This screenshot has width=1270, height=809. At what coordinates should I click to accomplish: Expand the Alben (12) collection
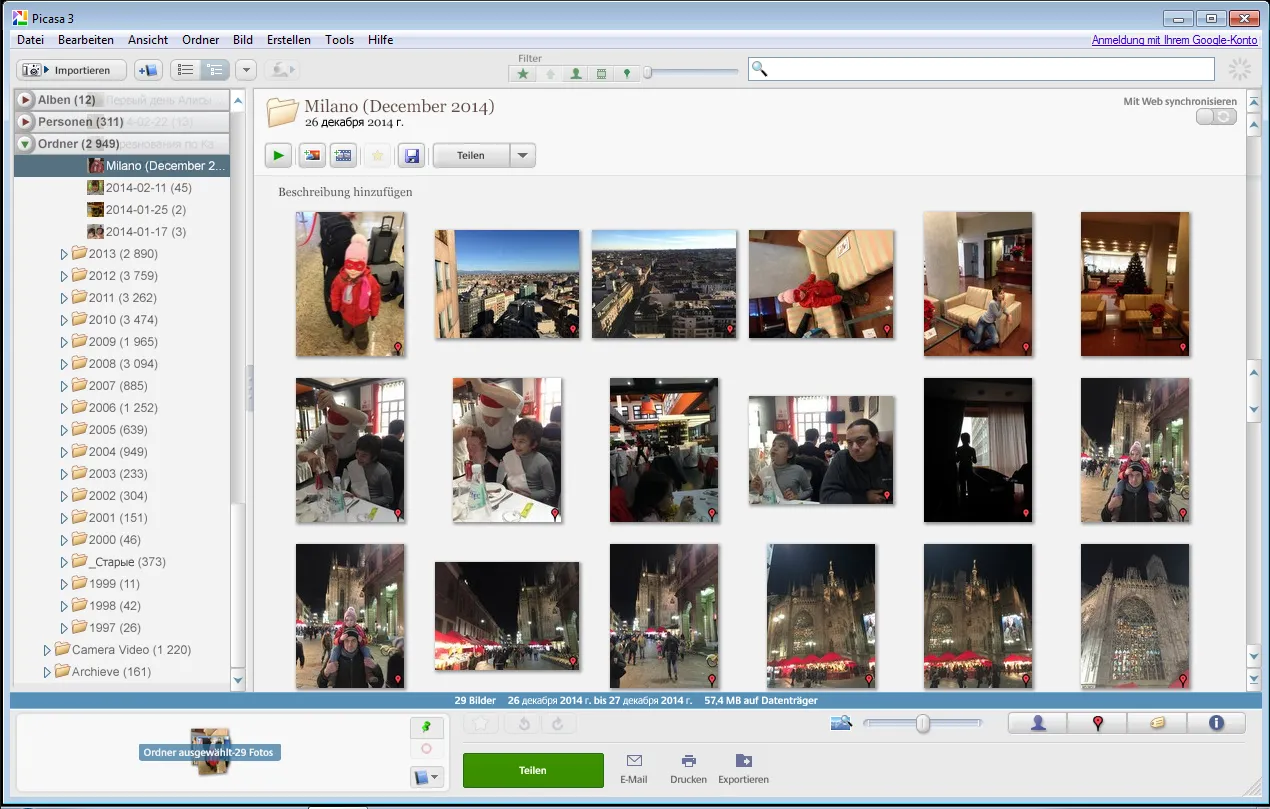(x=25, y=100)
